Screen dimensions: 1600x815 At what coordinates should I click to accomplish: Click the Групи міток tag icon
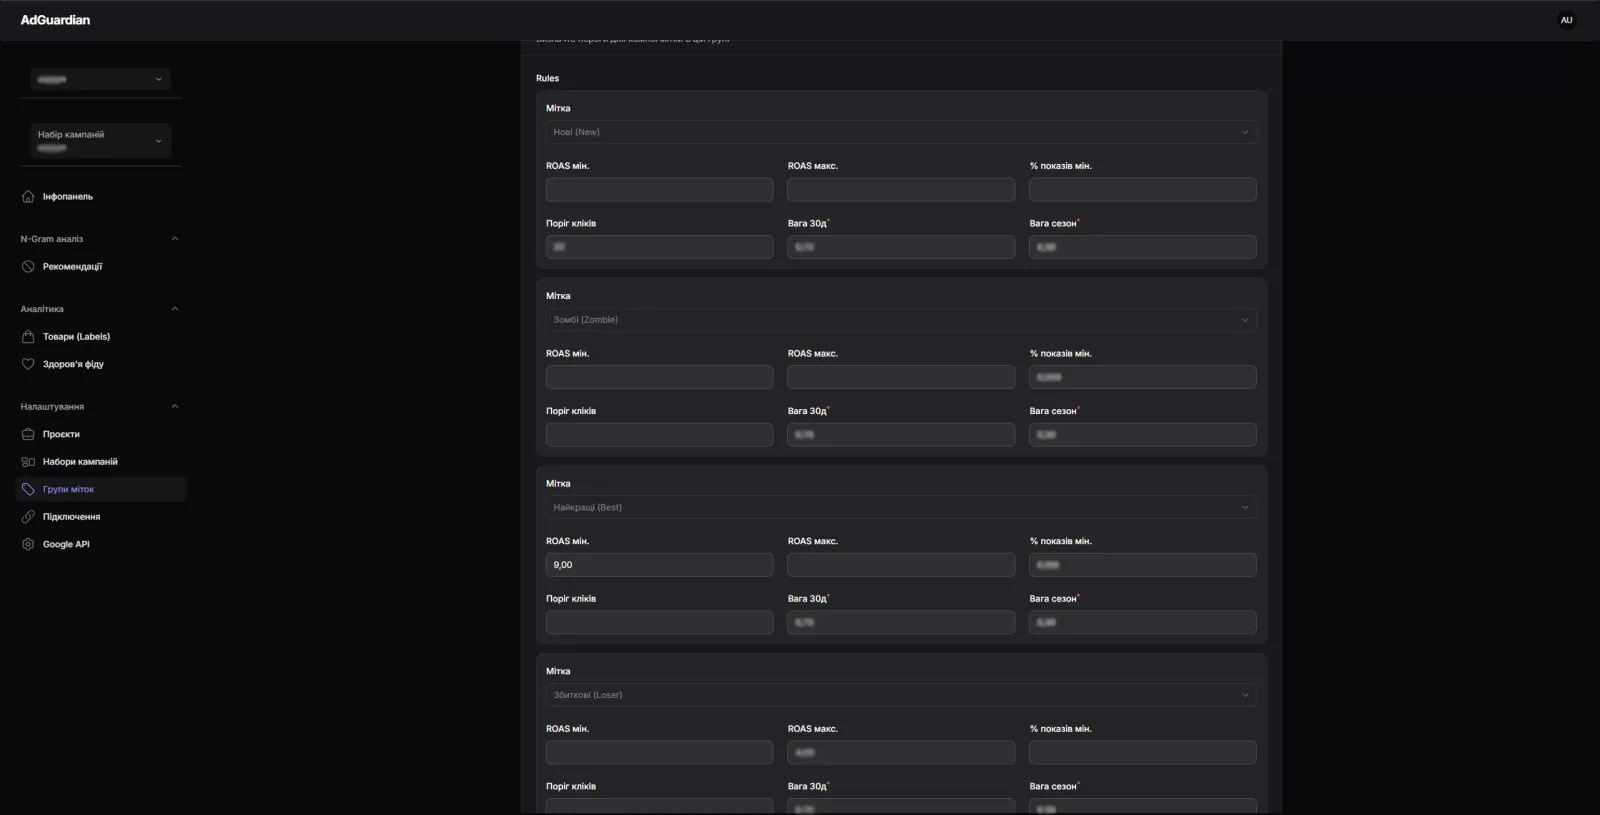point(28,489)
